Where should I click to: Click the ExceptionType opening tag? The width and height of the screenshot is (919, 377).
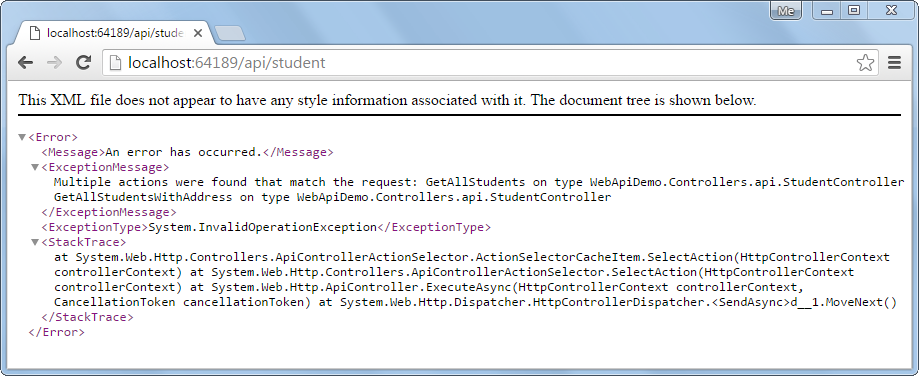point(94,227)
